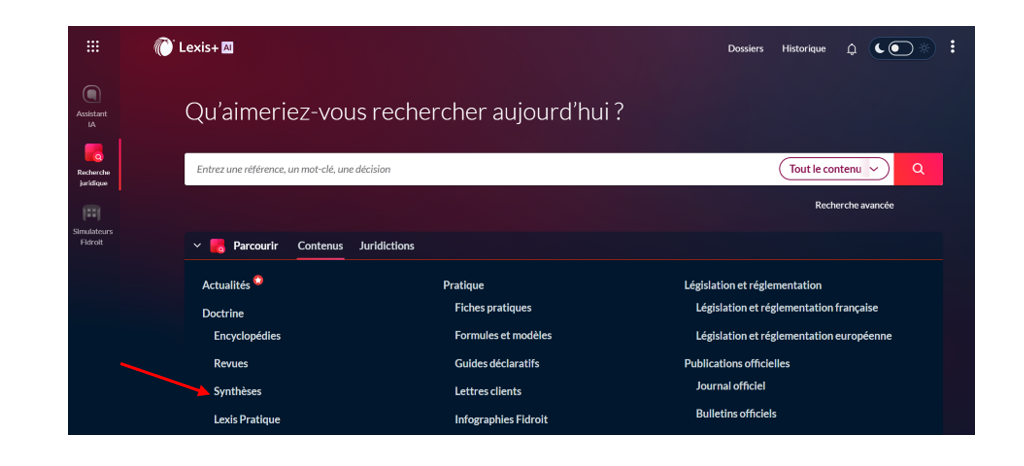This screenshot has width=1024, height=466.
Task: Open Législation et réglementation européenne
Action: click(x=794, y=336)
